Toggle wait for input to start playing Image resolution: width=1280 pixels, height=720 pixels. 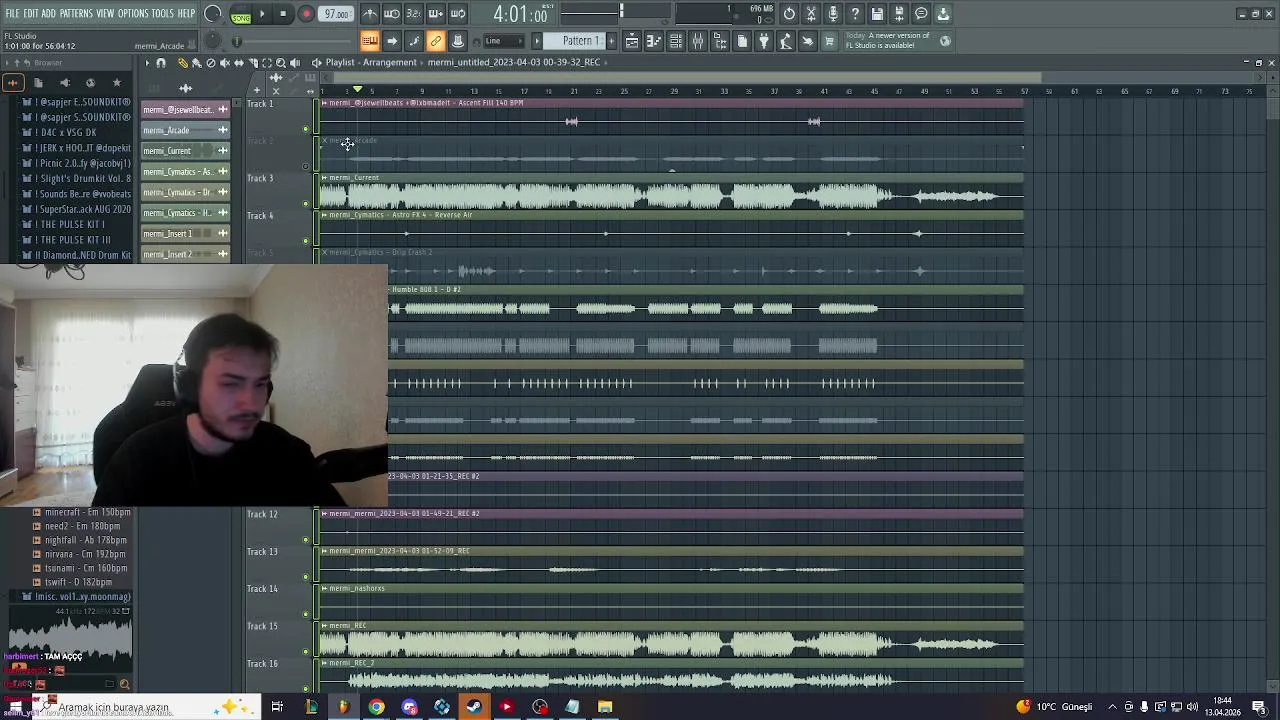coord(392,14)
